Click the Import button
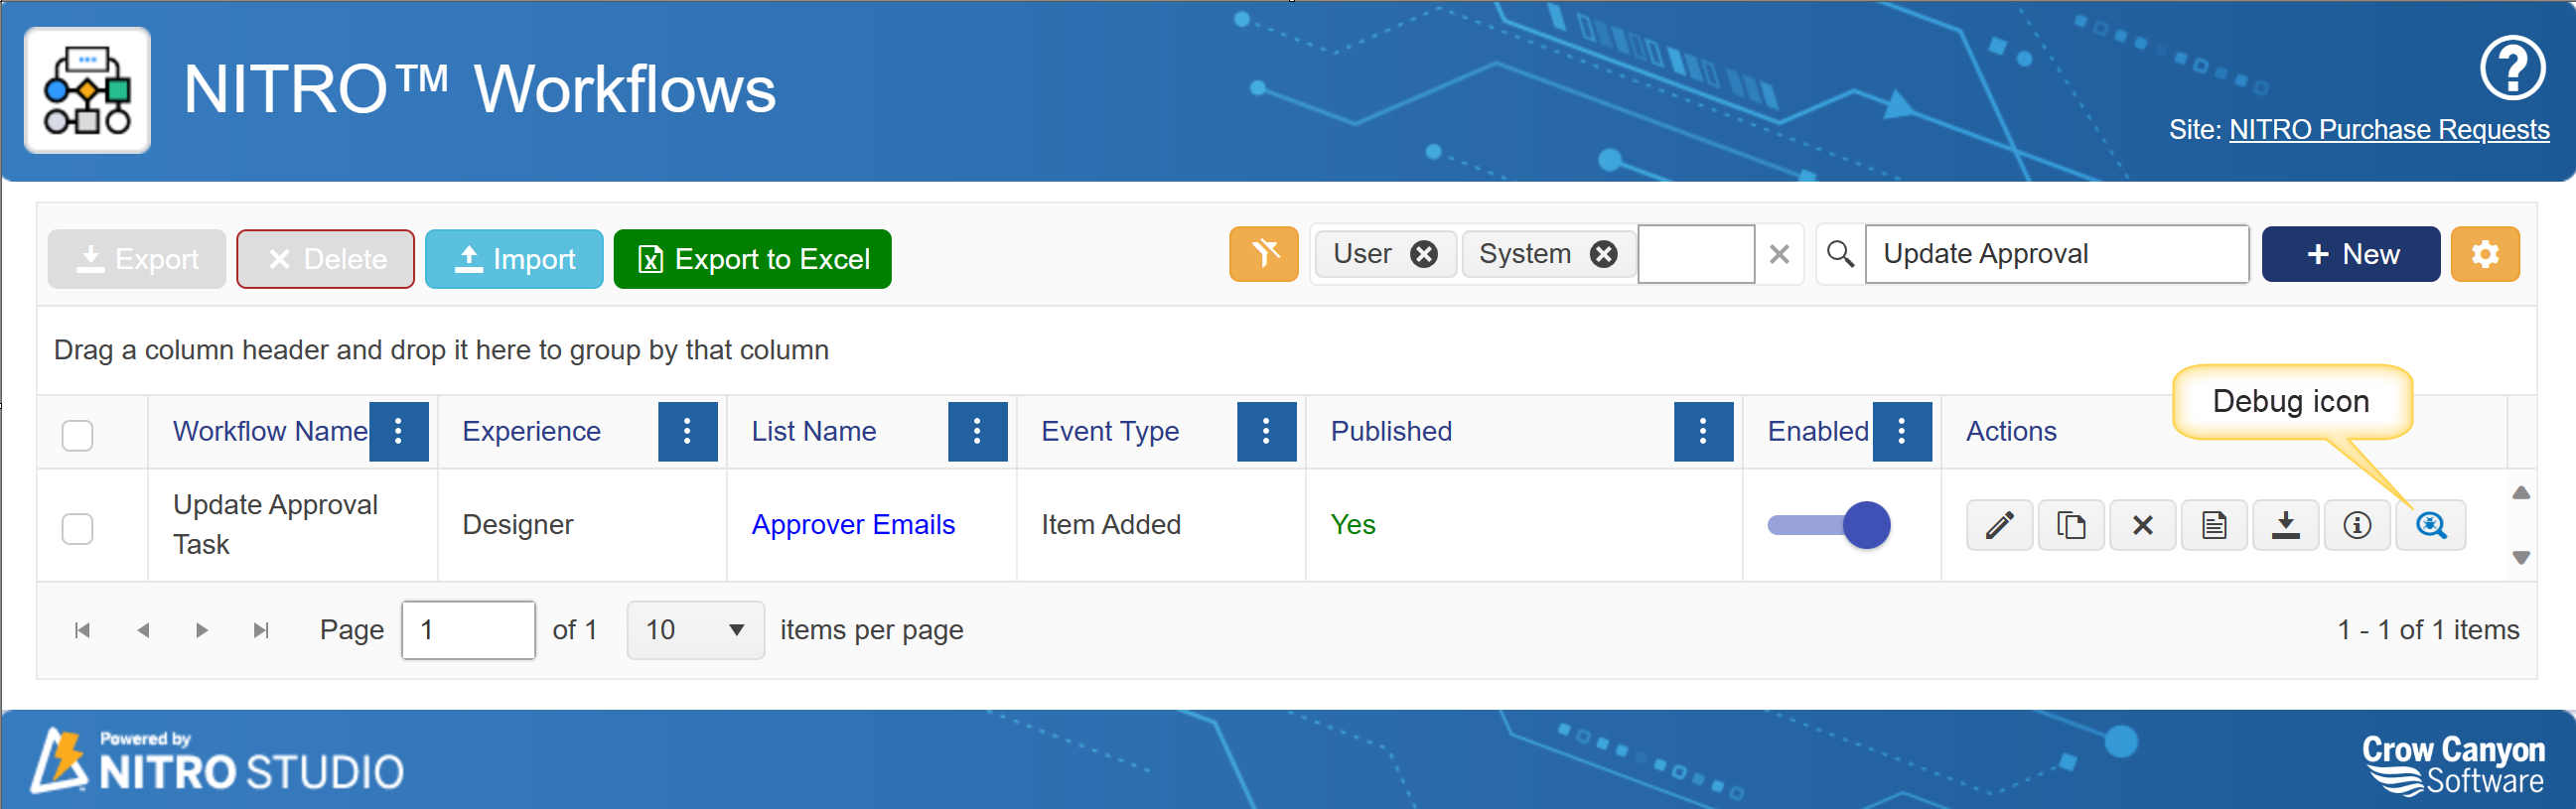2576x809 pixels. [x=514, y=259]
